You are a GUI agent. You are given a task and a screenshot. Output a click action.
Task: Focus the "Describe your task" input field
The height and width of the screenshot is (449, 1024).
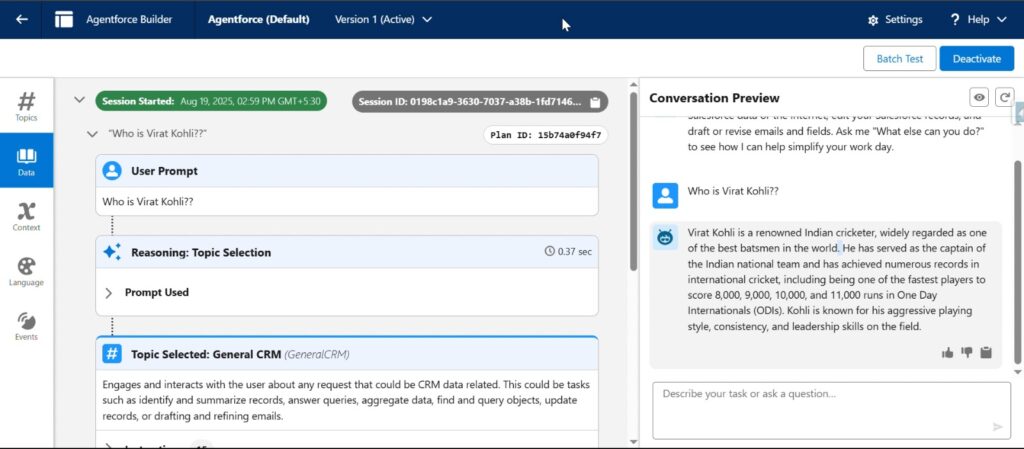831,410
